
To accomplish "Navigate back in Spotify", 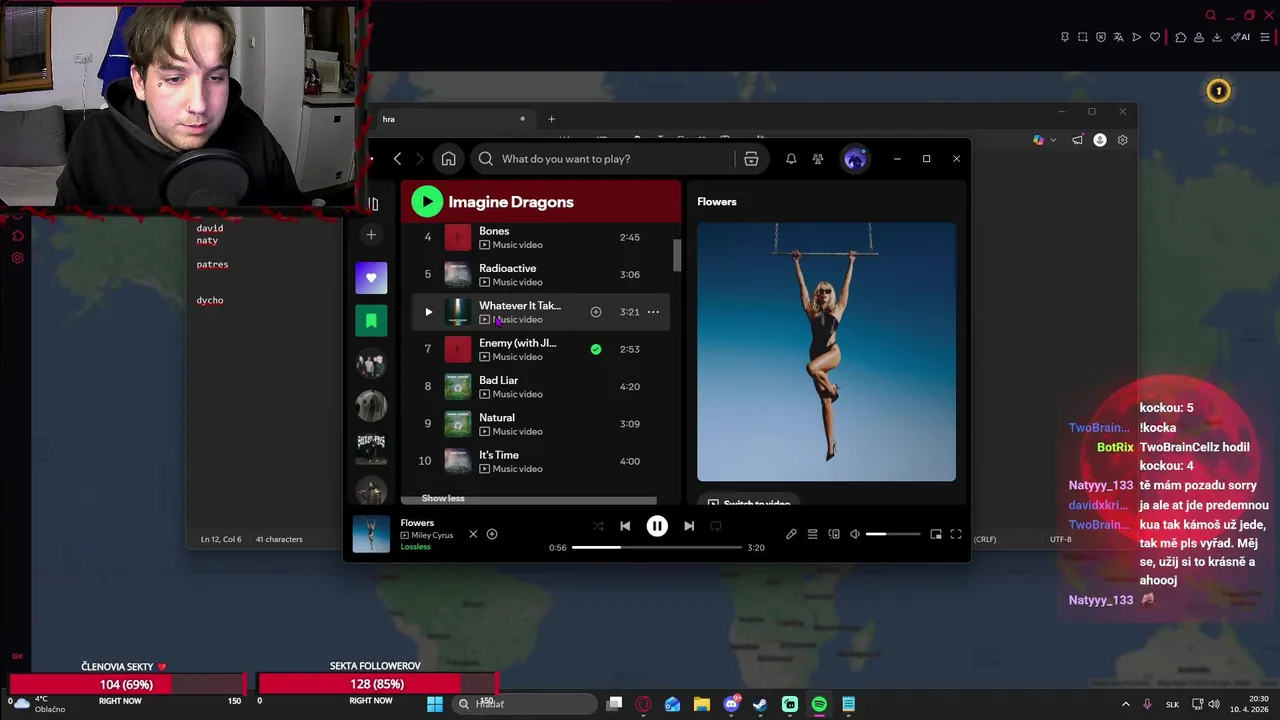I will click(397, 159).
